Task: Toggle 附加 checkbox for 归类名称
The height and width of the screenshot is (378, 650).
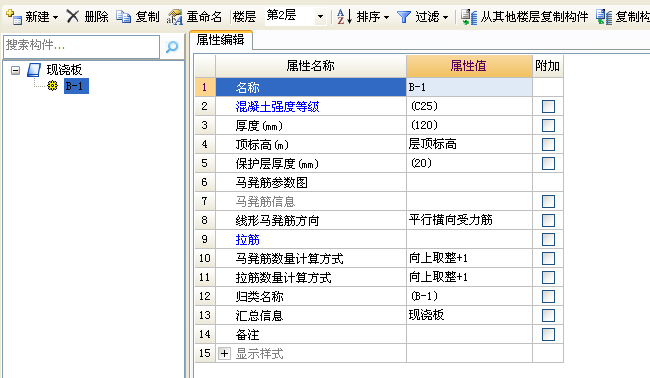Action: (548, 296)
